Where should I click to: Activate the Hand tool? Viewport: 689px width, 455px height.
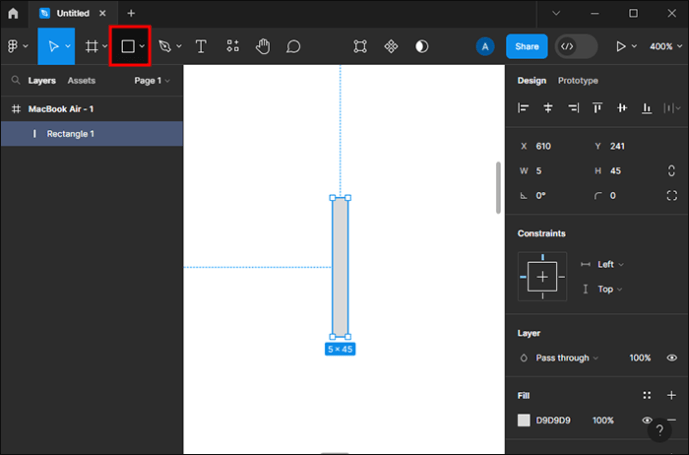tap(263, 46)
